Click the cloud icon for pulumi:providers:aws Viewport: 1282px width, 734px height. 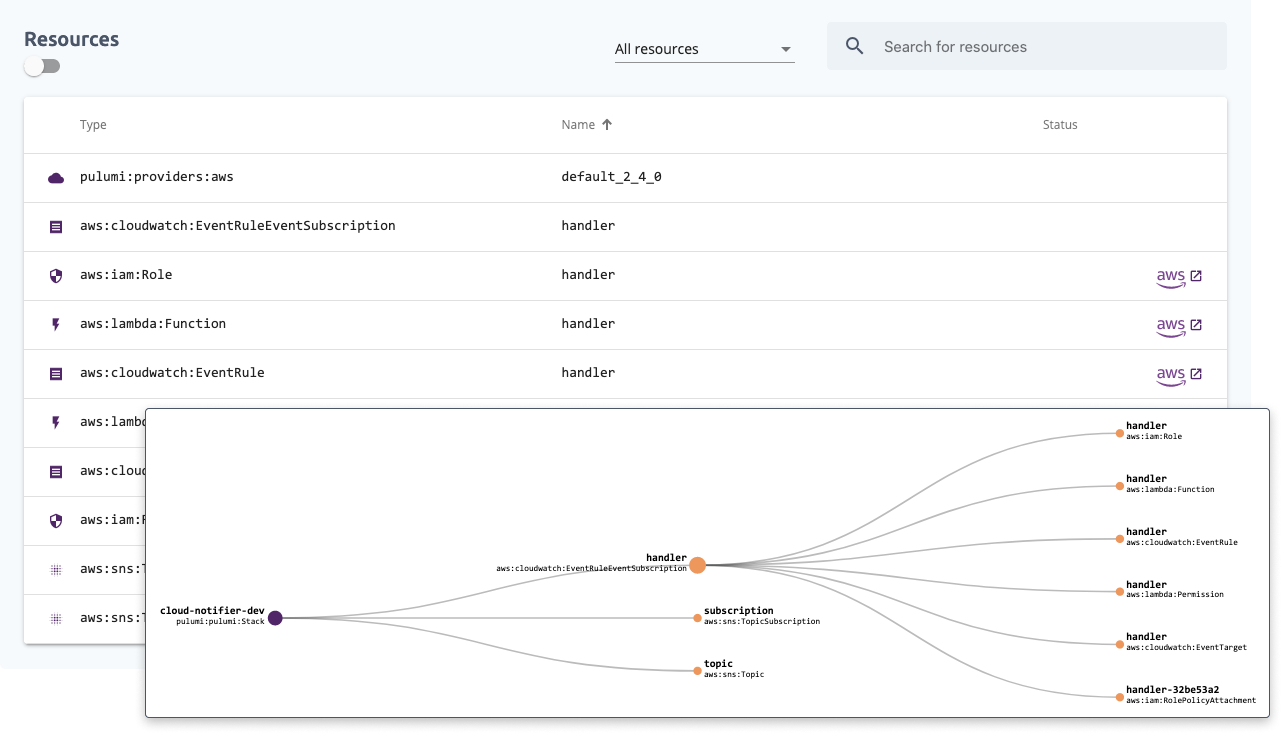[56, 178]
